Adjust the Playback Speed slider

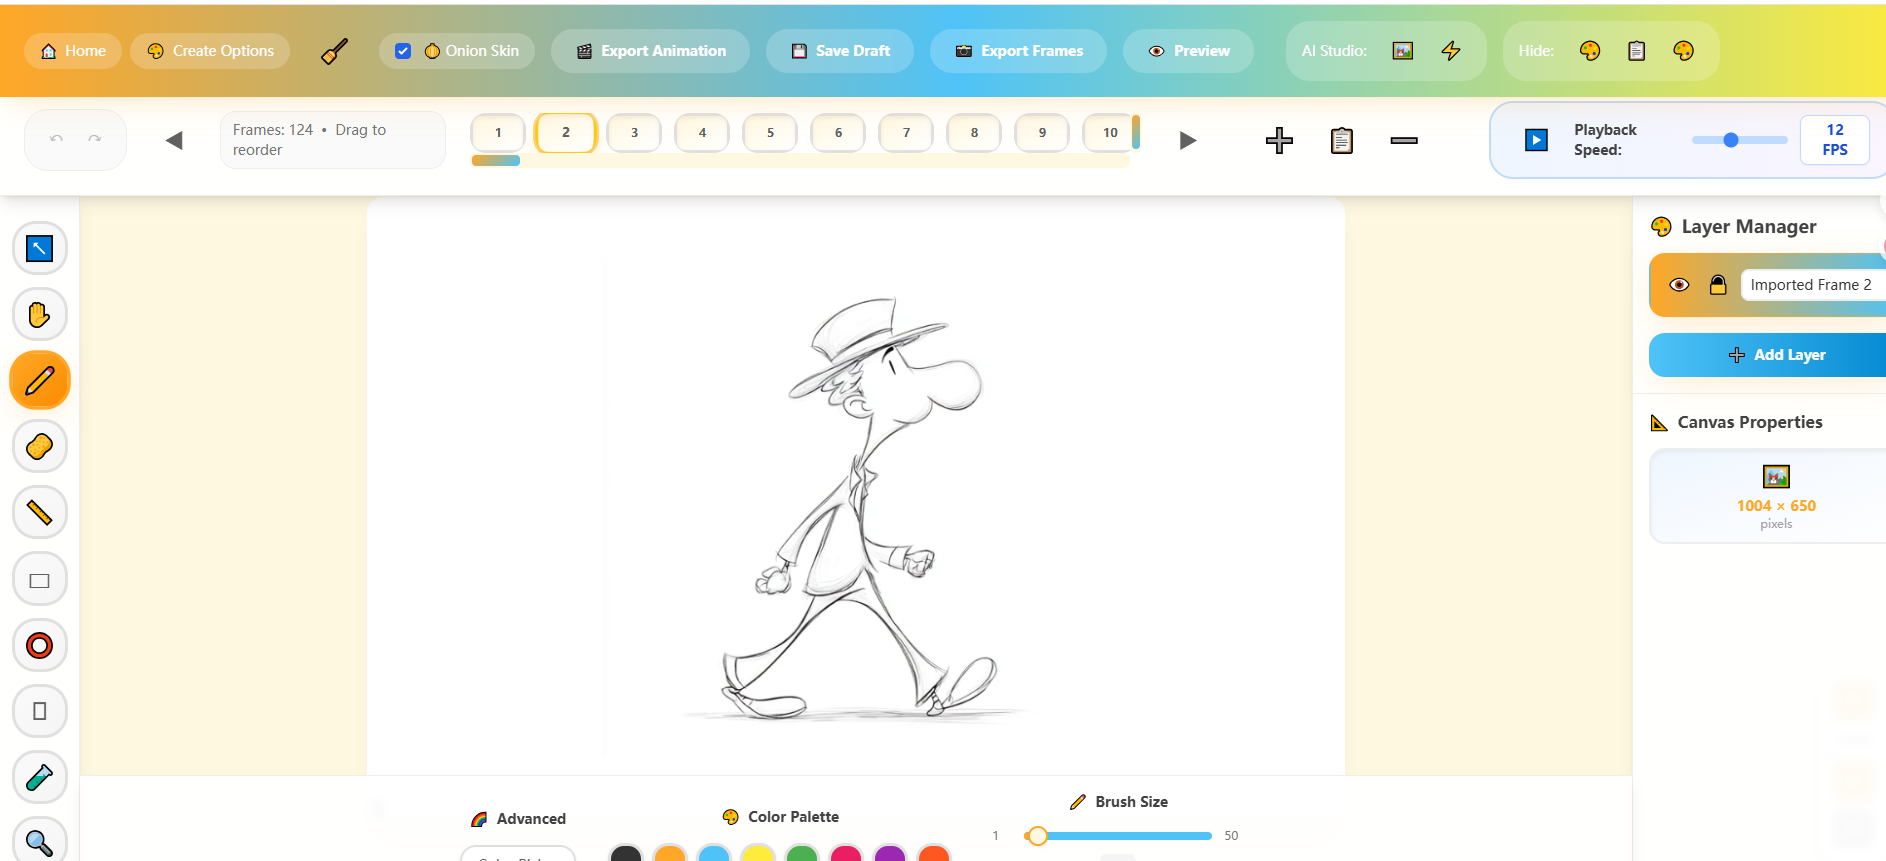tap(1739, 140)
